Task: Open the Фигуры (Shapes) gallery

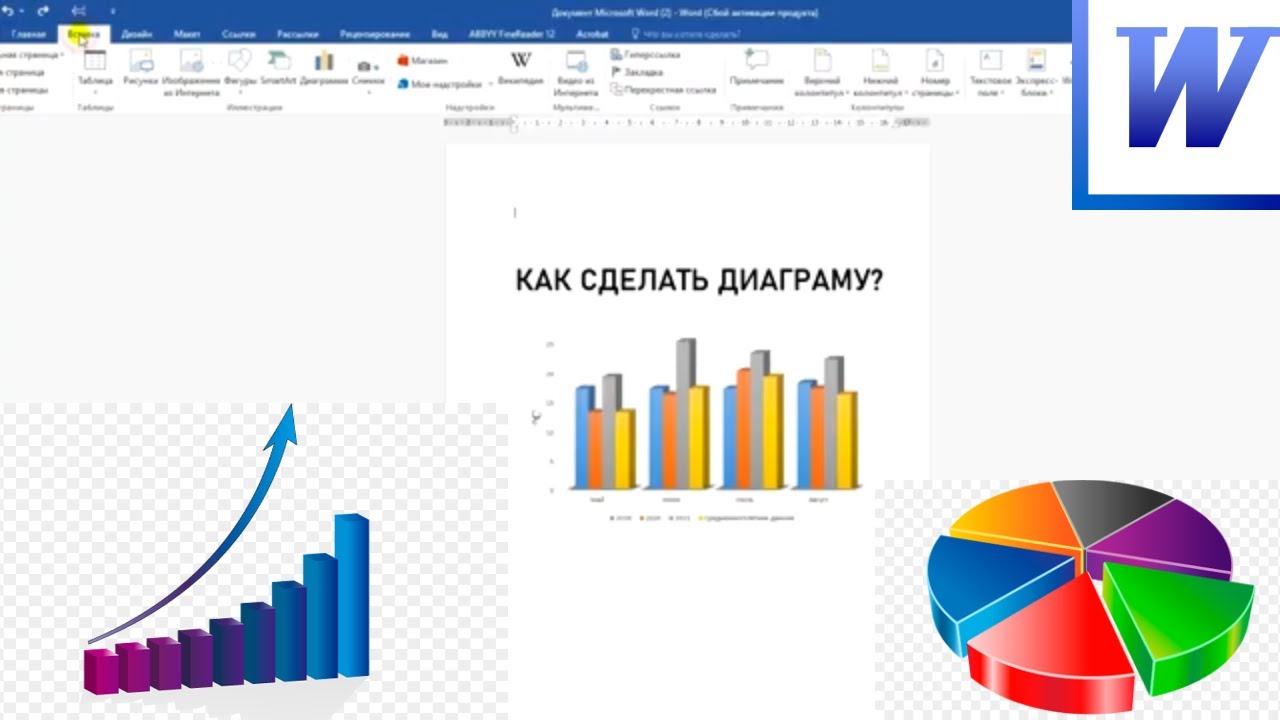Action: [240, 71]
